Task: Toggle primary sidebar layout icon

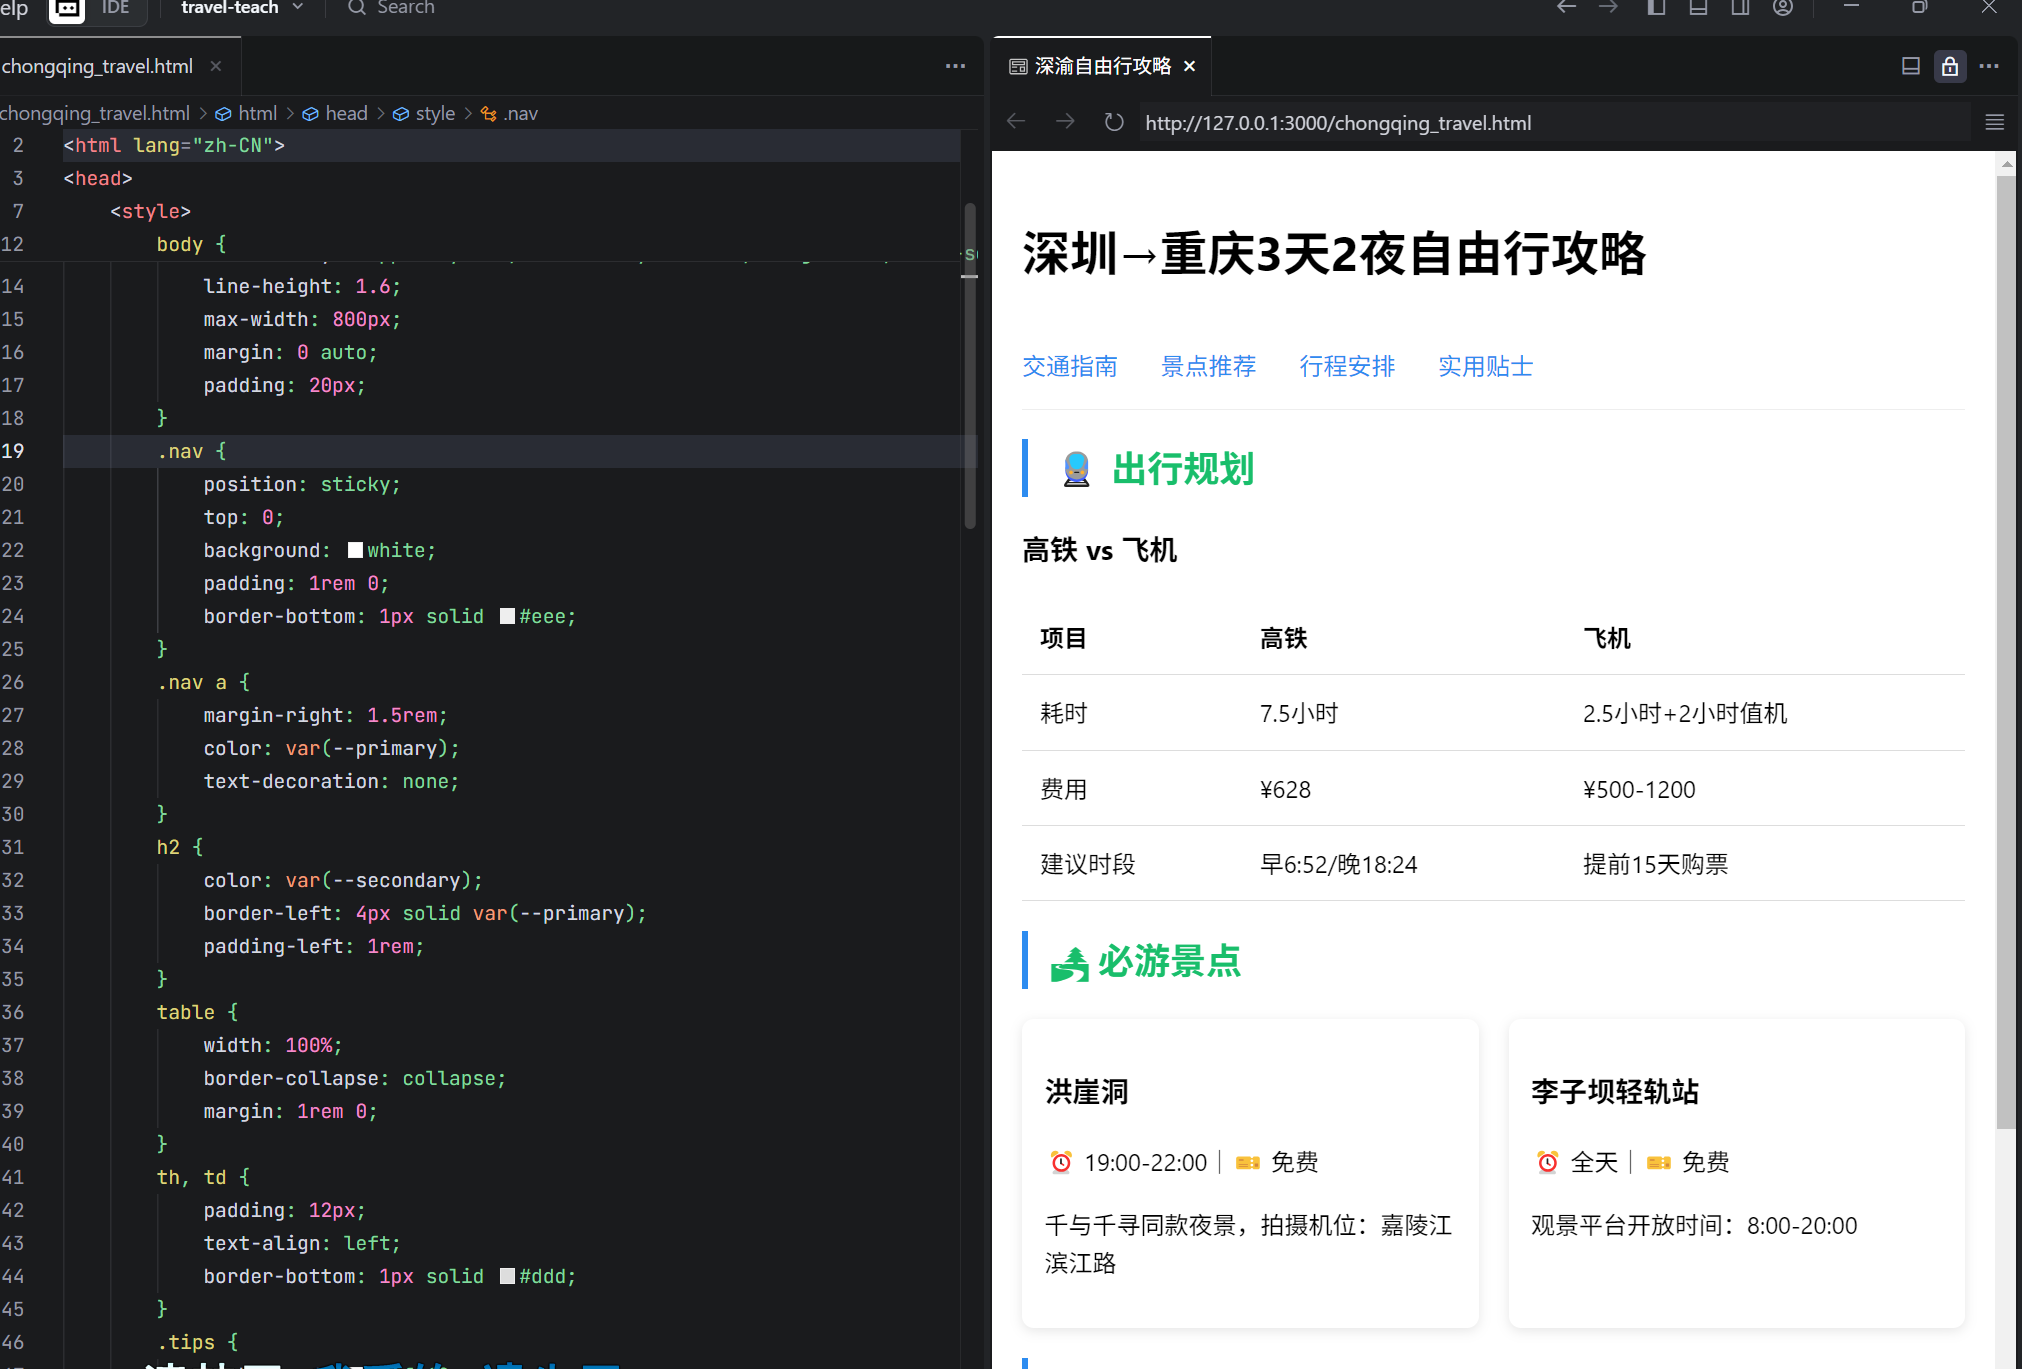Action: [x=1656, y=8]
